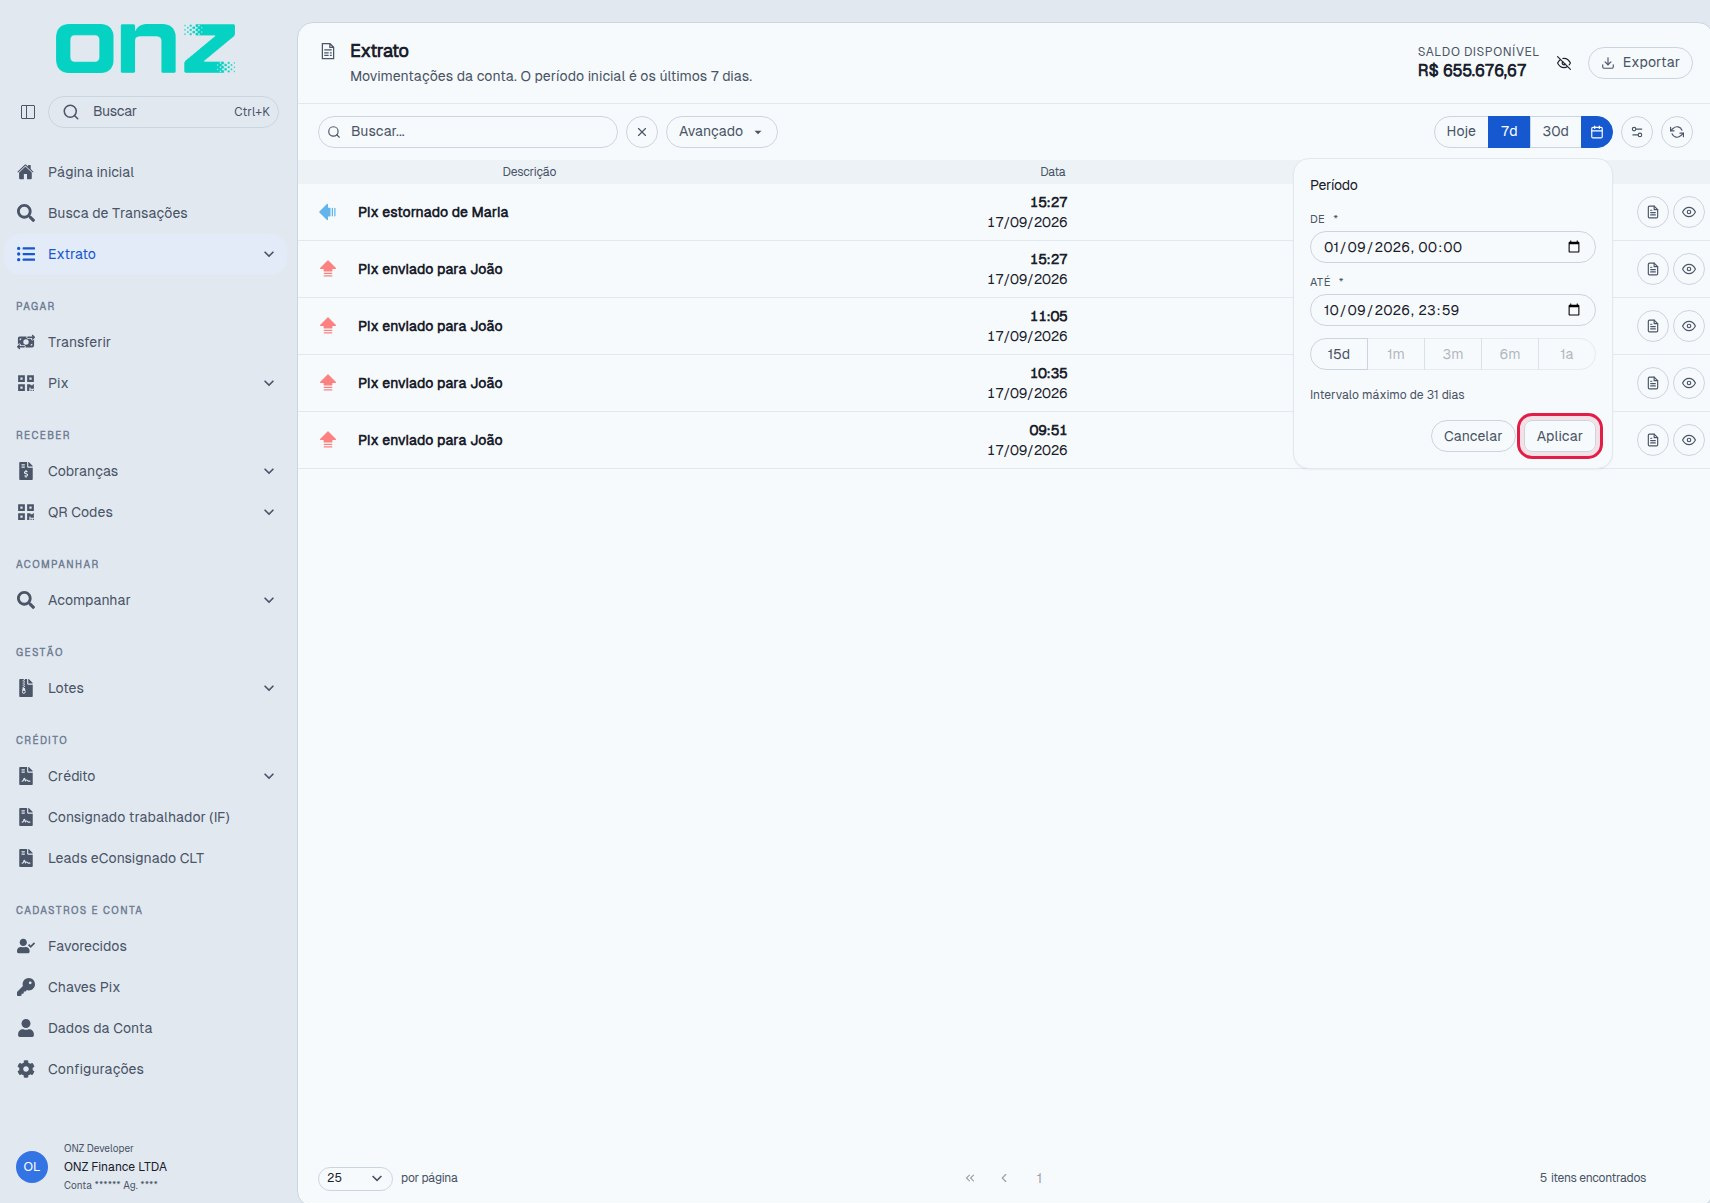Open Busca de Transações
Viewport: 1710px width, 1203px height.
tap(145, 213)
